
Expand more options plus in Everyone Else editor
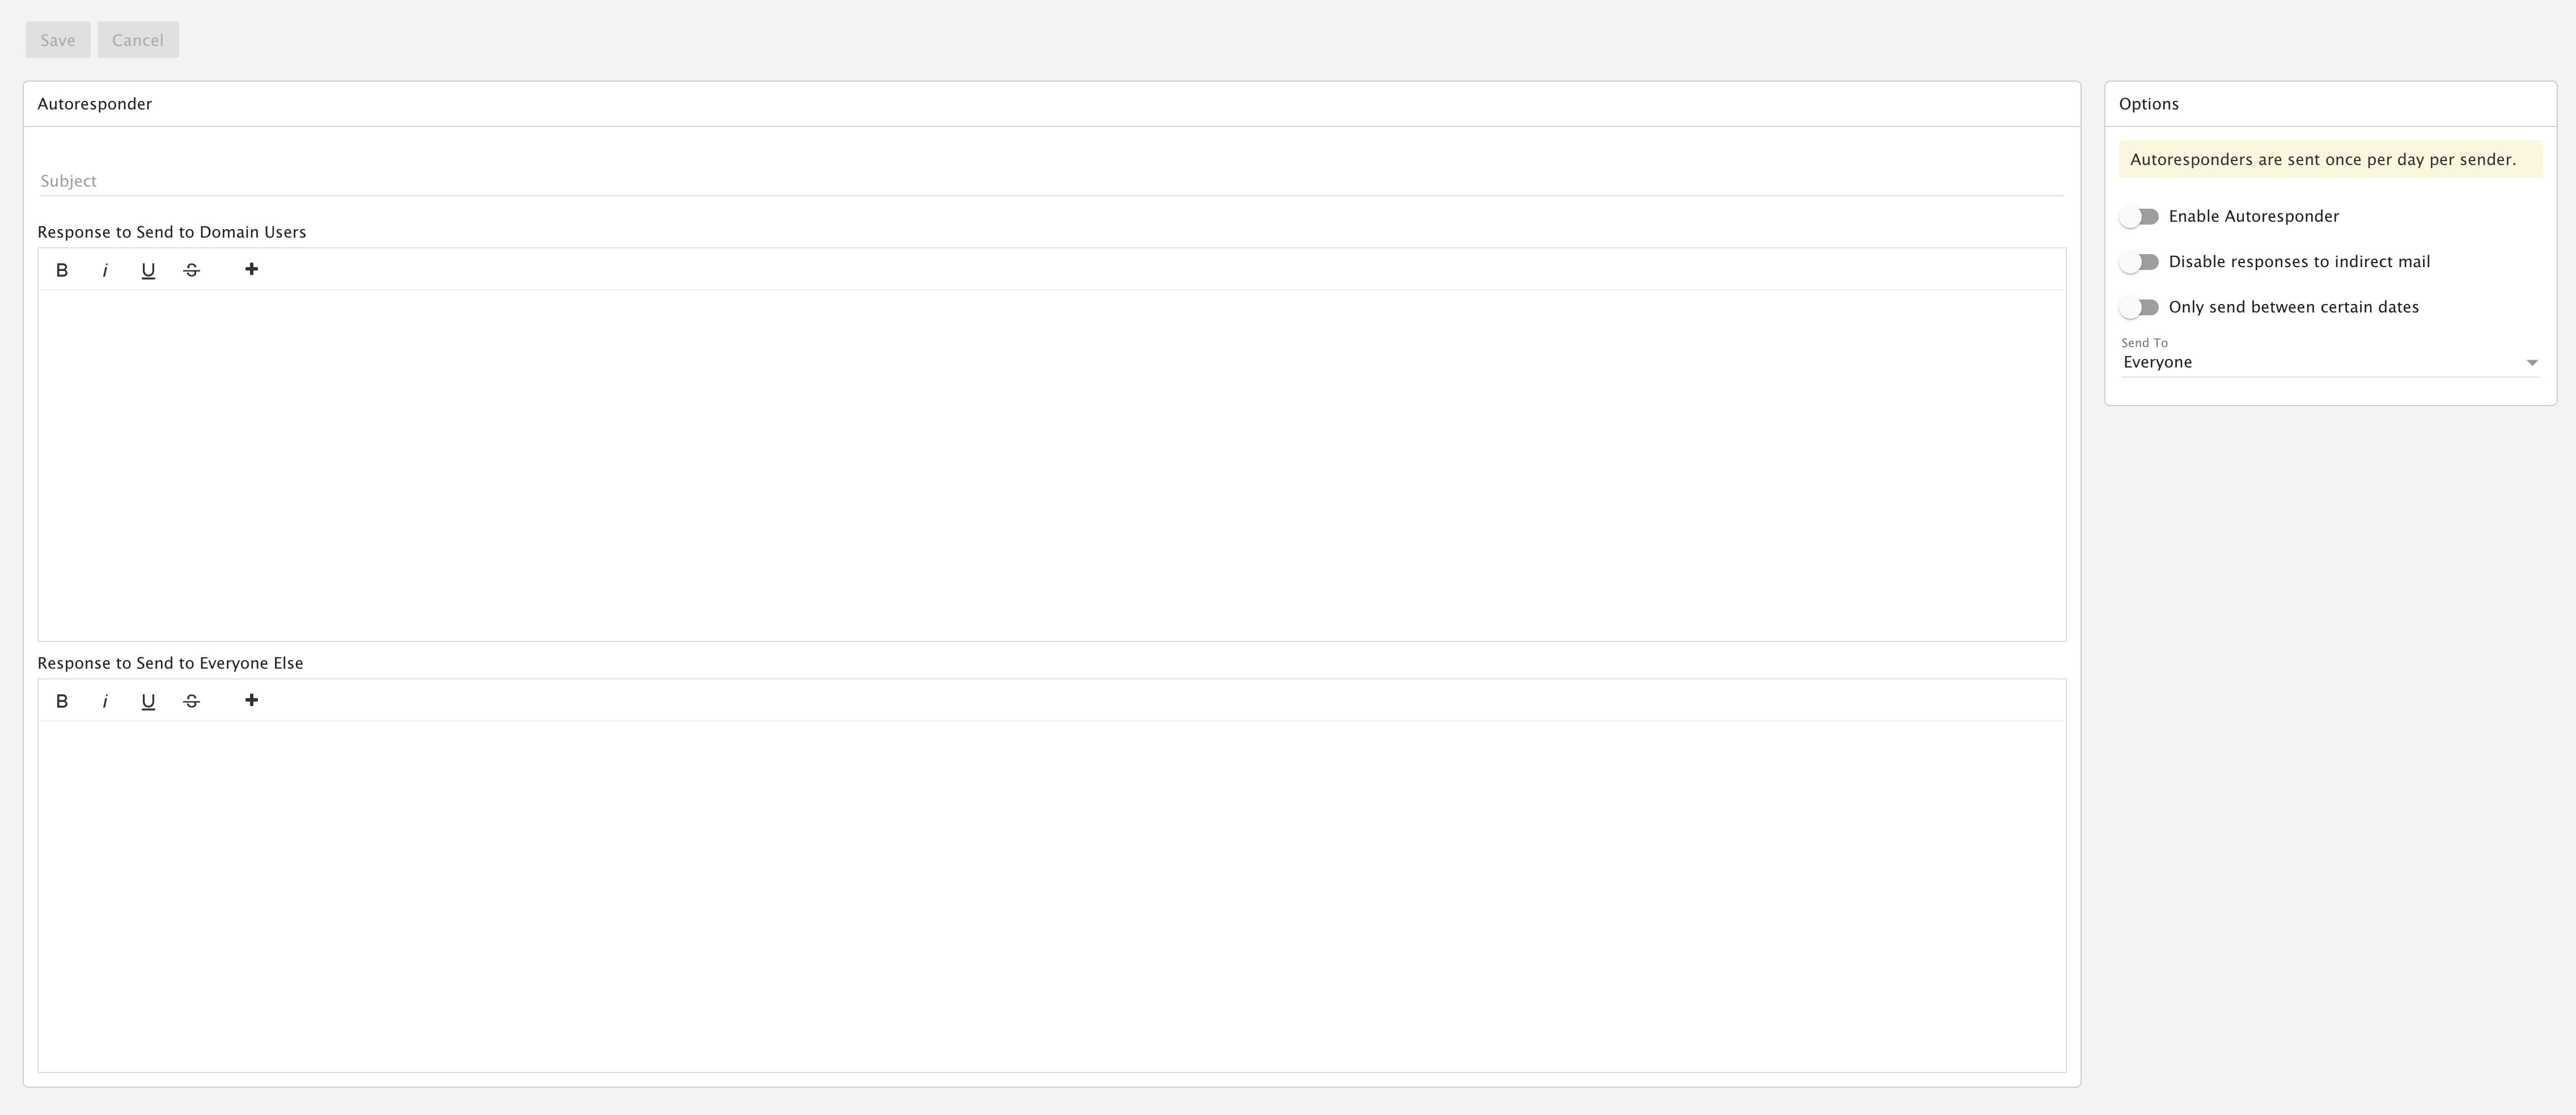point(251,700)
